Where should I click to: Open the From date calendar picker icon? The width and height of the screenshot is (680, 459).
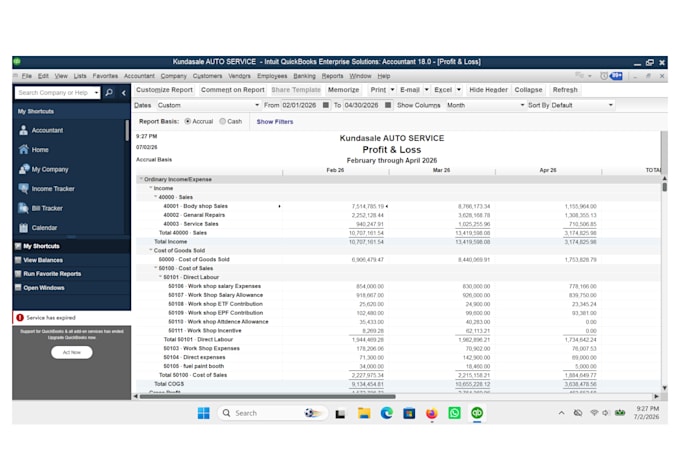pos(326,105)
